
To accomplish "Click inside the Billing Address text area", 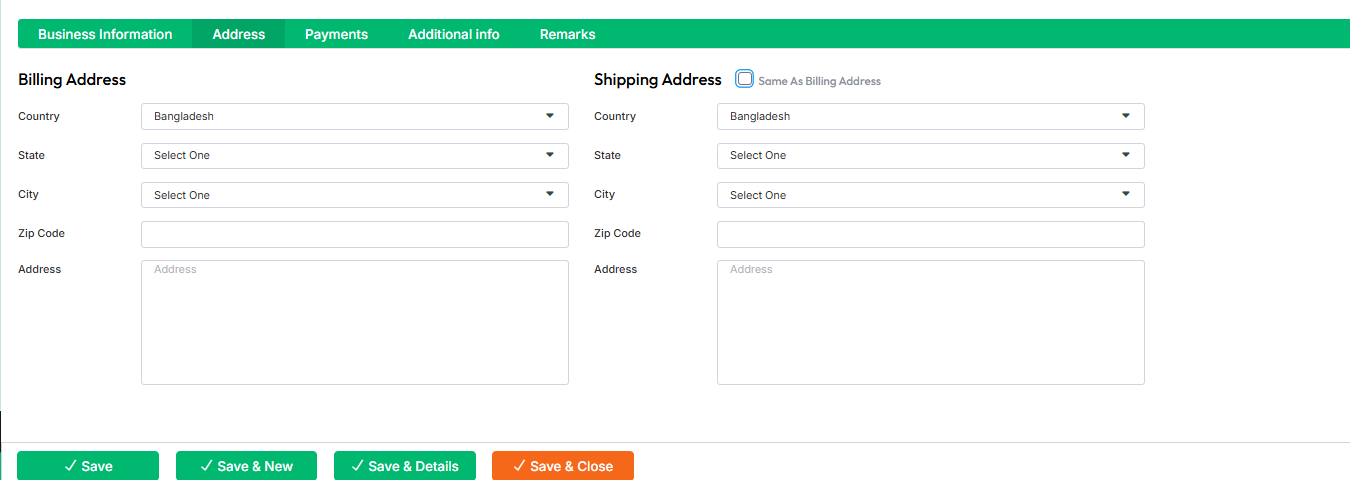I will point(355,322).
